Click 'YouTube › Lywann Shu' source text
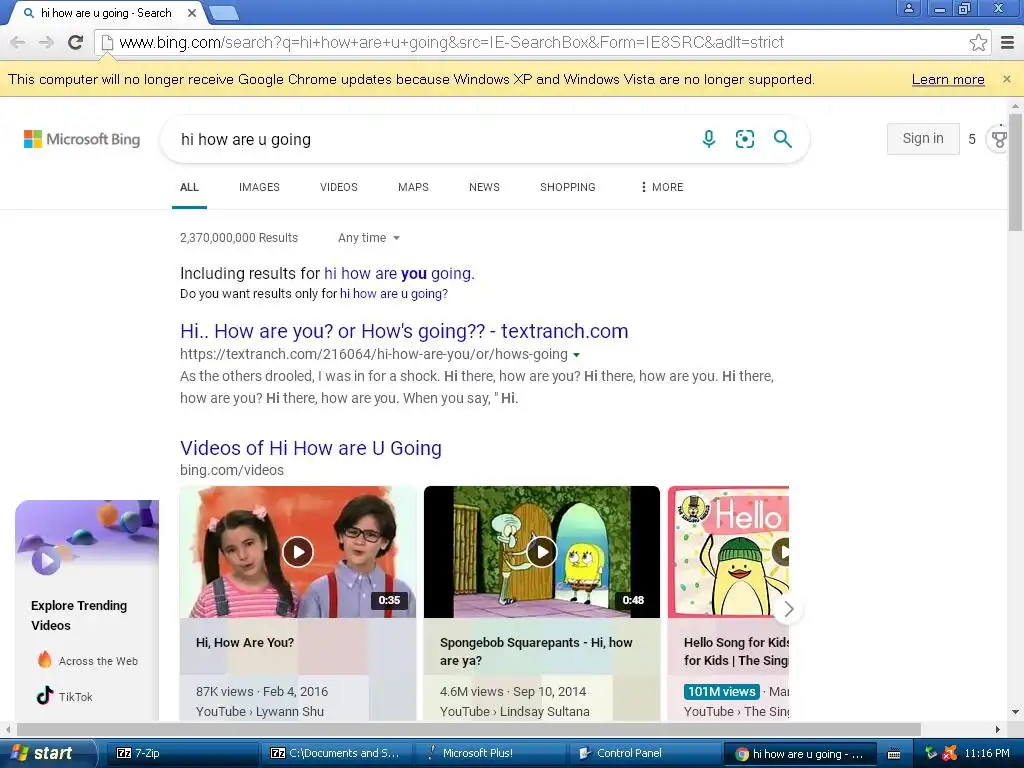1024x768 pixels. (260, 711)
